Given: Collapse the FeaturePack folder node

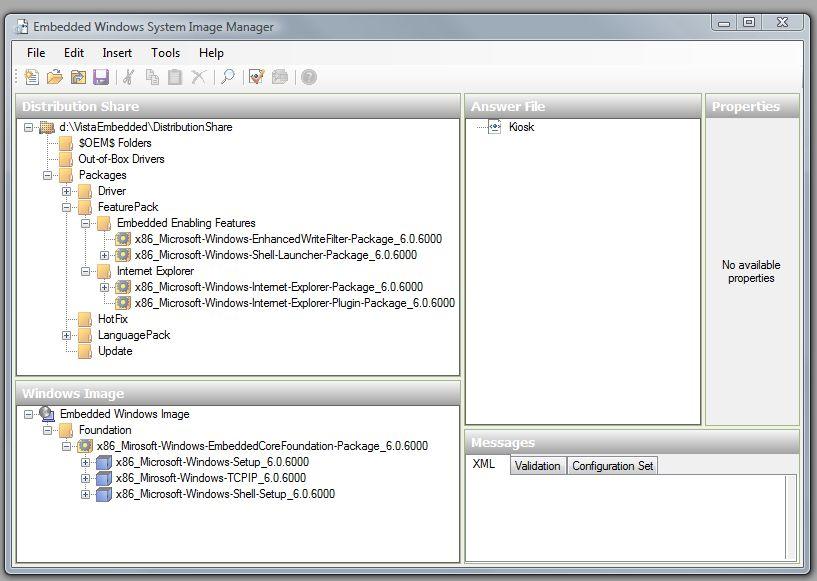Looking at the screenshot, I should pos(66,207).
